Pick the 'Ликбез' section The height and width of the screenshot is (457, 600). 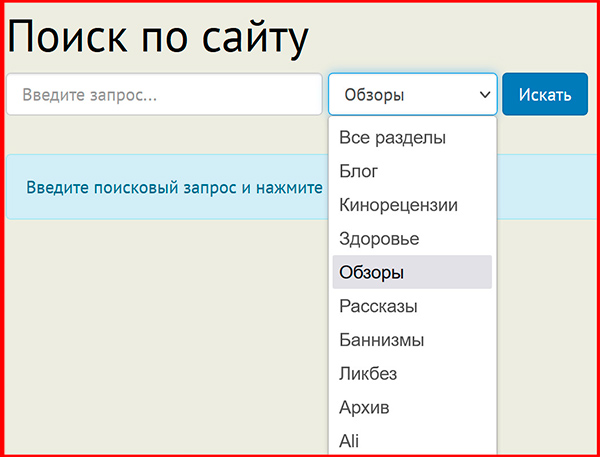(x=368, y=374)
